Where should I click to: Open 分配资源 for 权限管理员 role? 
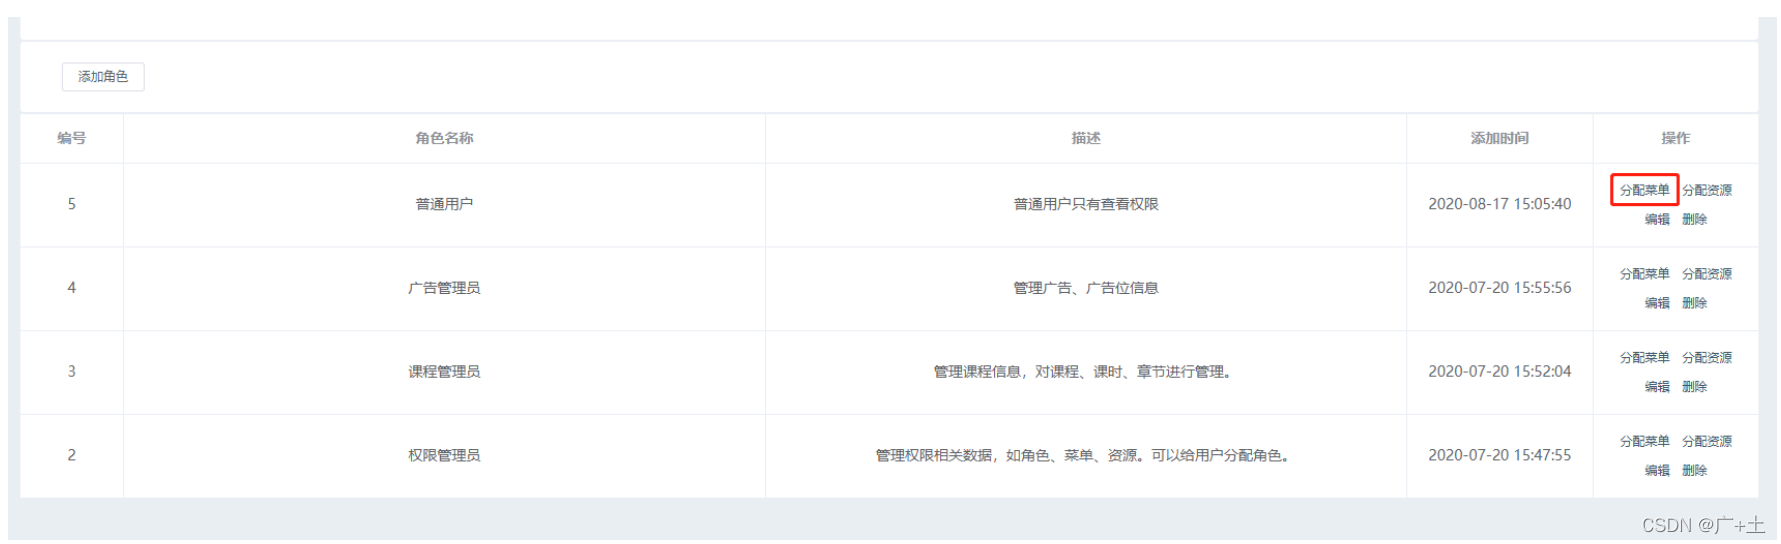click(x=1707, y=442)
